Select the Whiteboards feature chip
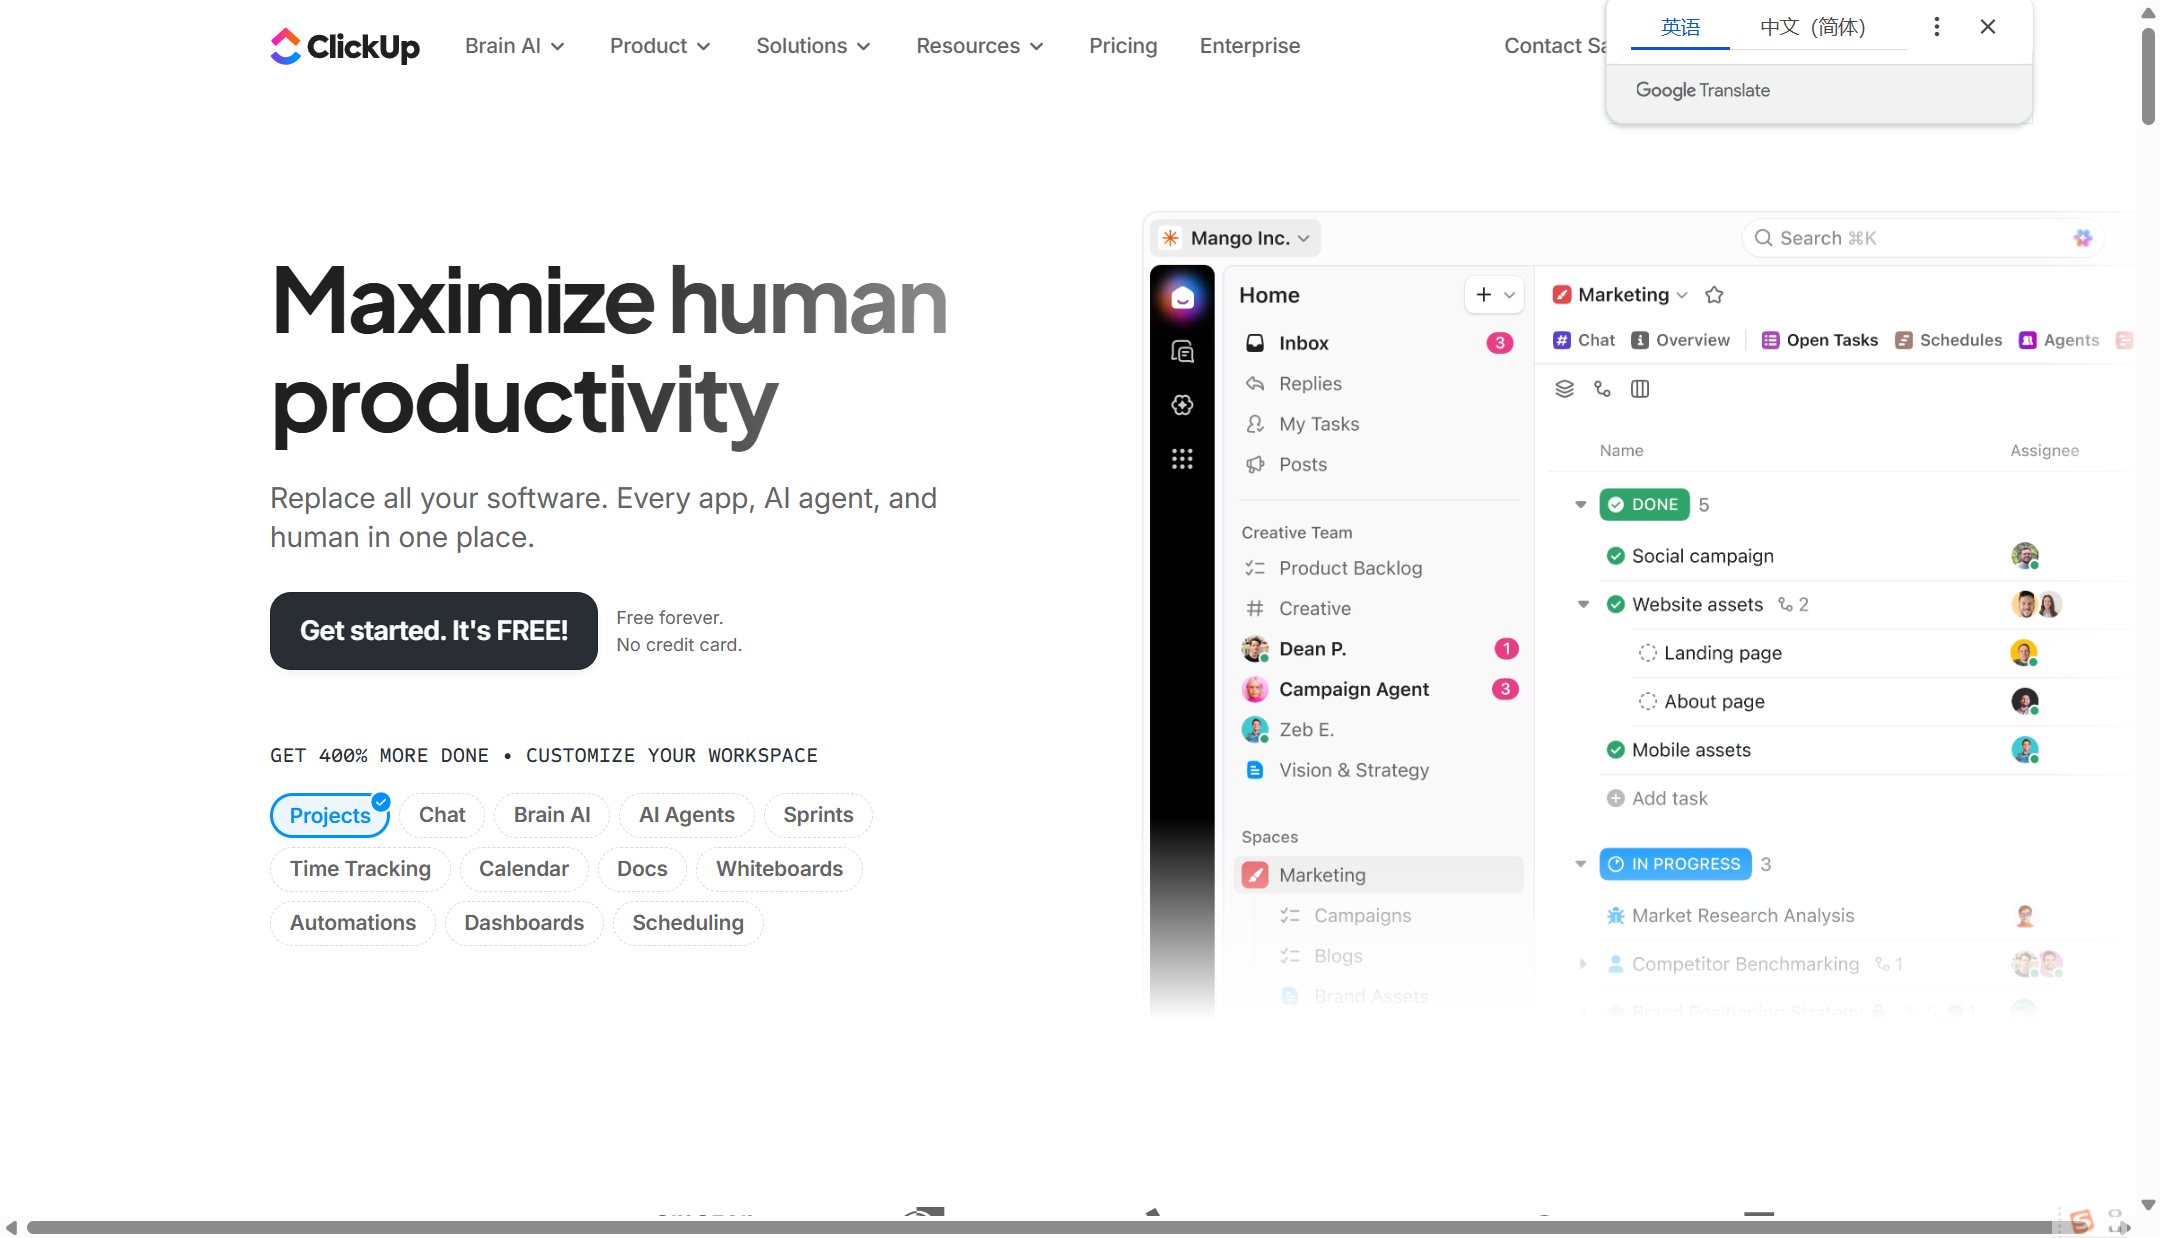The image size is (2160, 1238). 779,869
